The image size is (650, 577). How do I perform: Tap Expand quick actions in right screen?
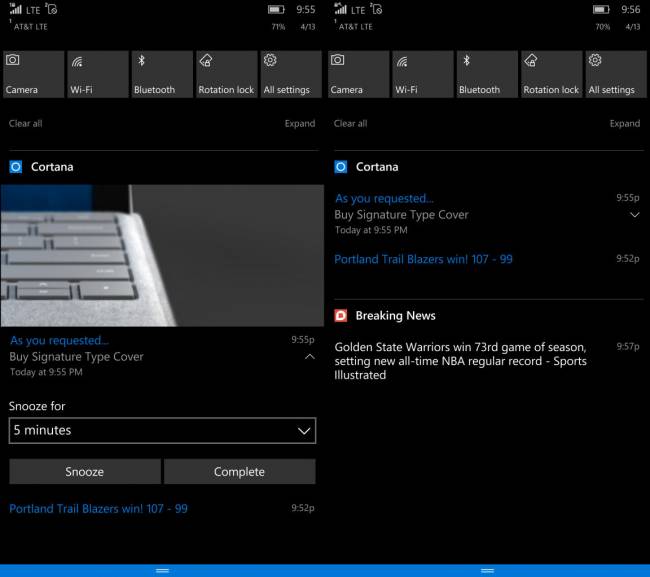pos(625,124)
